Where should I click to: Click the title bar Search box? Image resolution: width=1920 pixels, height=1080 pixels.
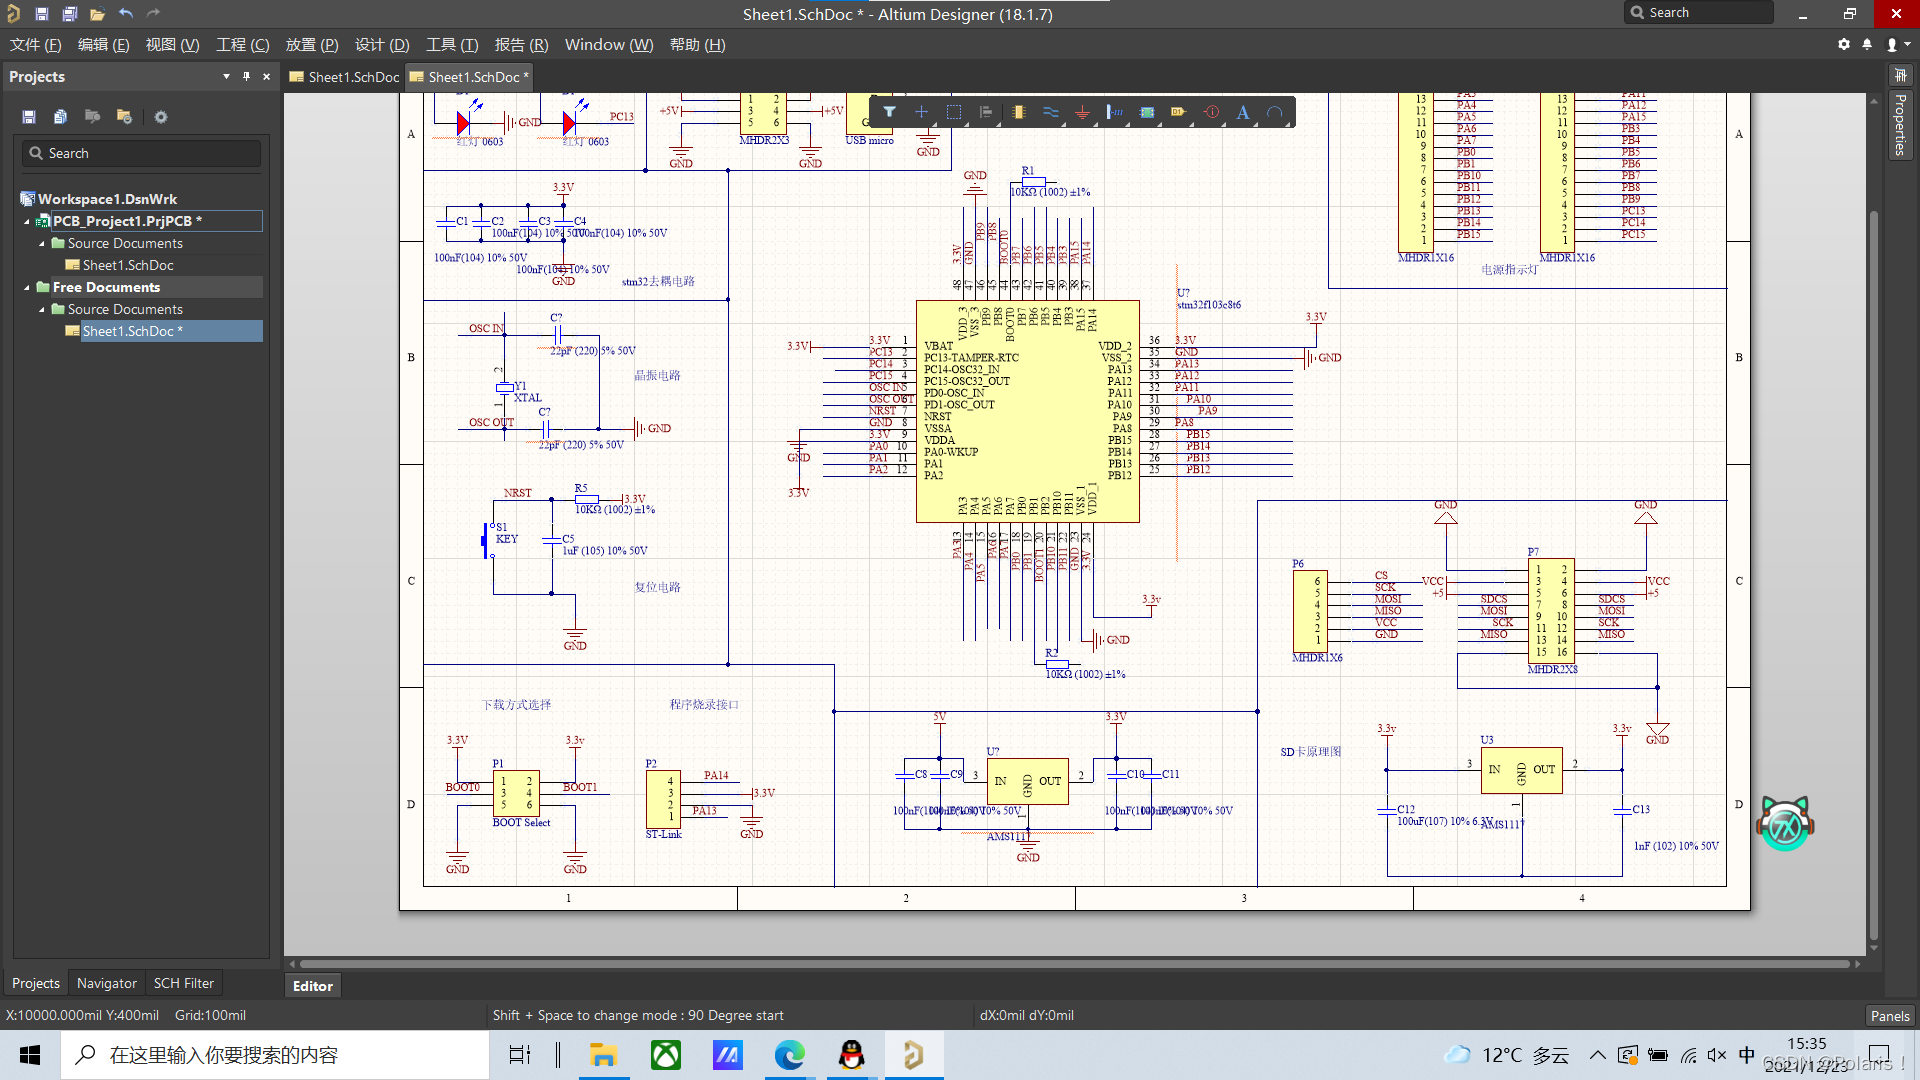[x=1699, y=13]
